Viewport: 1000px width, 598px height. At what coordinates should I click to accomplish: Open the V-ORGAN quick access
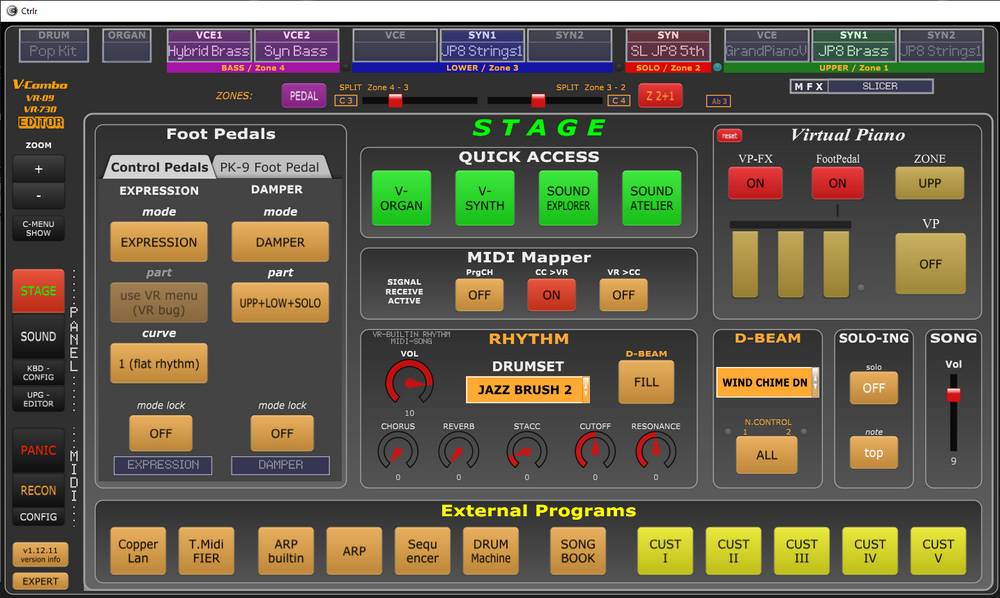click(x=401, y=198)
